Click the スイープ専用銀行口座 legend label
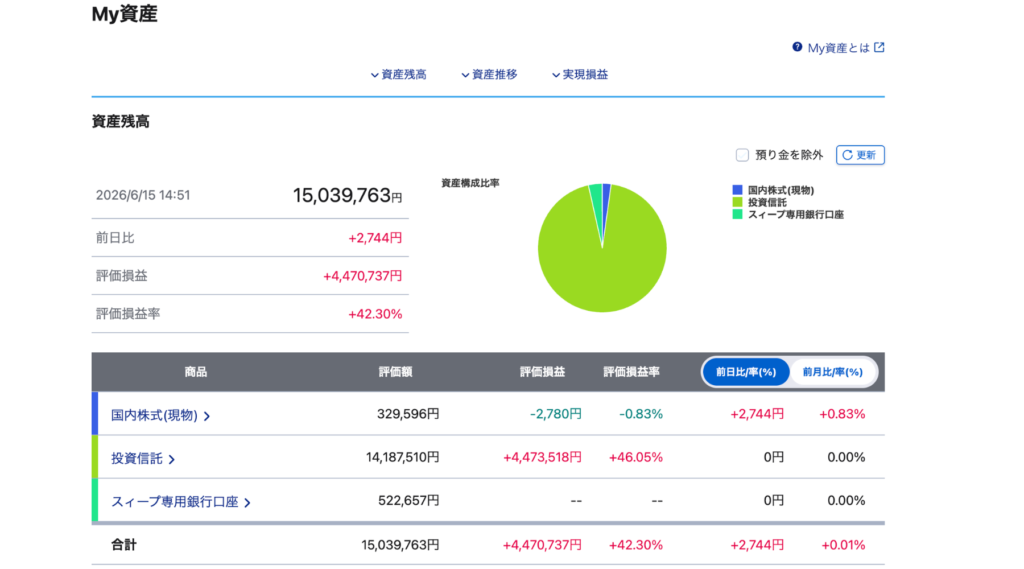This screenshot has width=1024, height=569. 795,214
